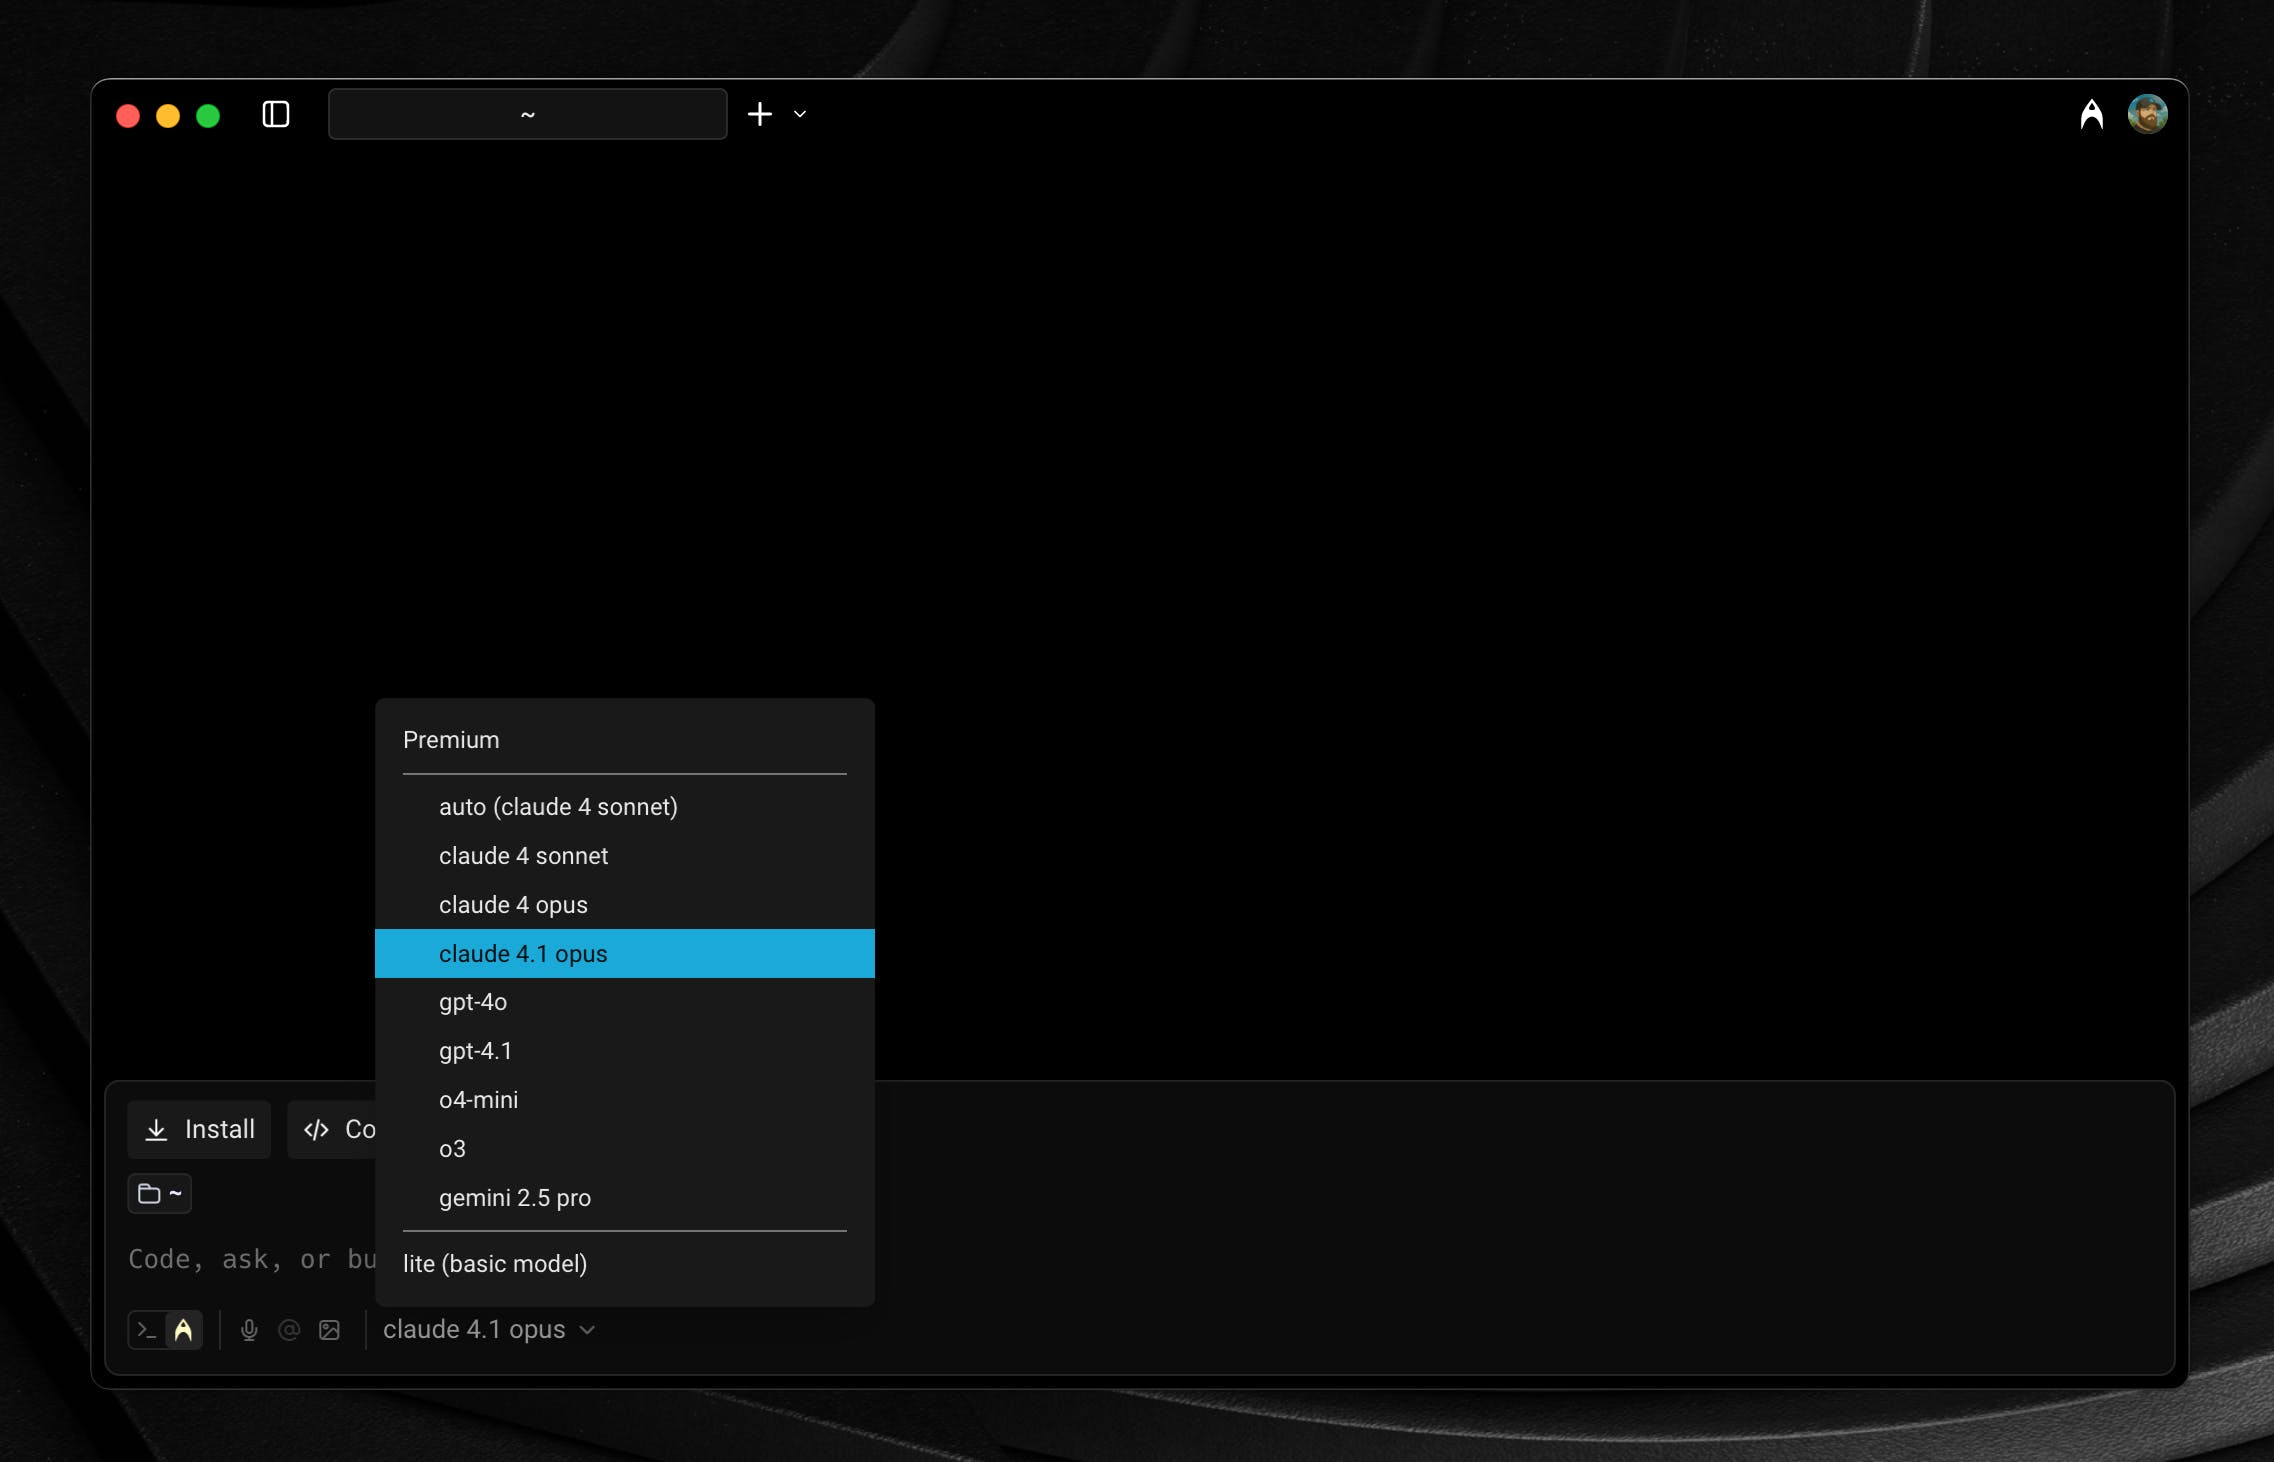The image size is (2274, 1462).
Task: Select the o4-mini model option
Action: tap(479, 1100)
